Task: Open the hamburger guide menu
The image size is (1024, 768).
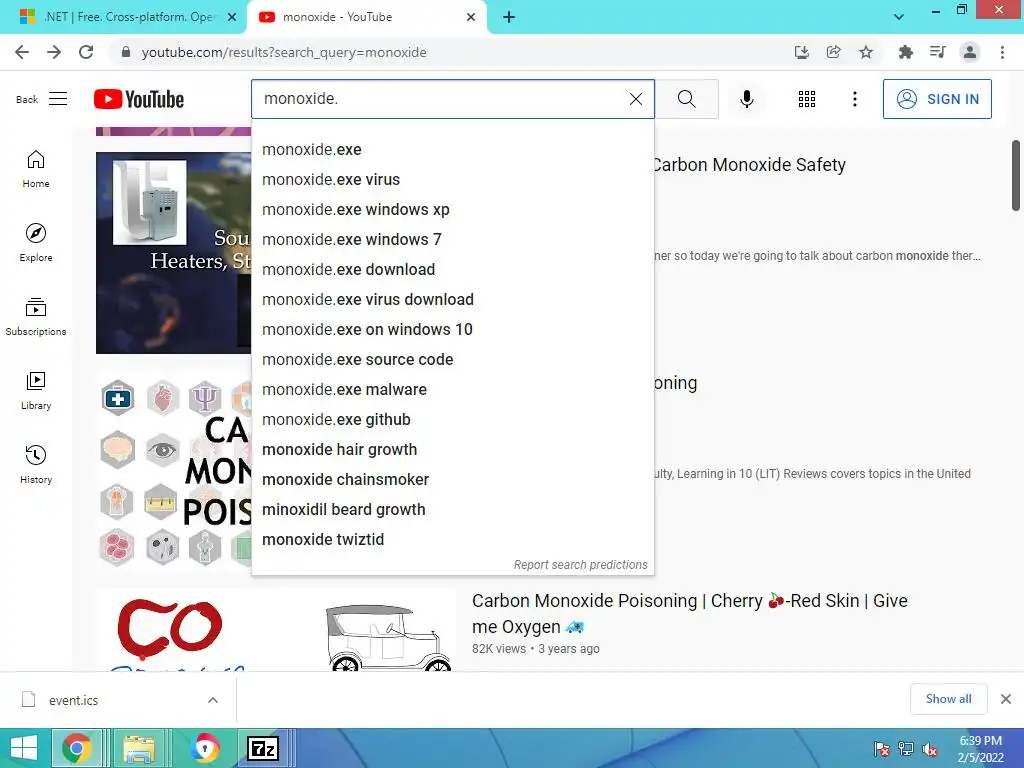Action: (x=58, y=99)
